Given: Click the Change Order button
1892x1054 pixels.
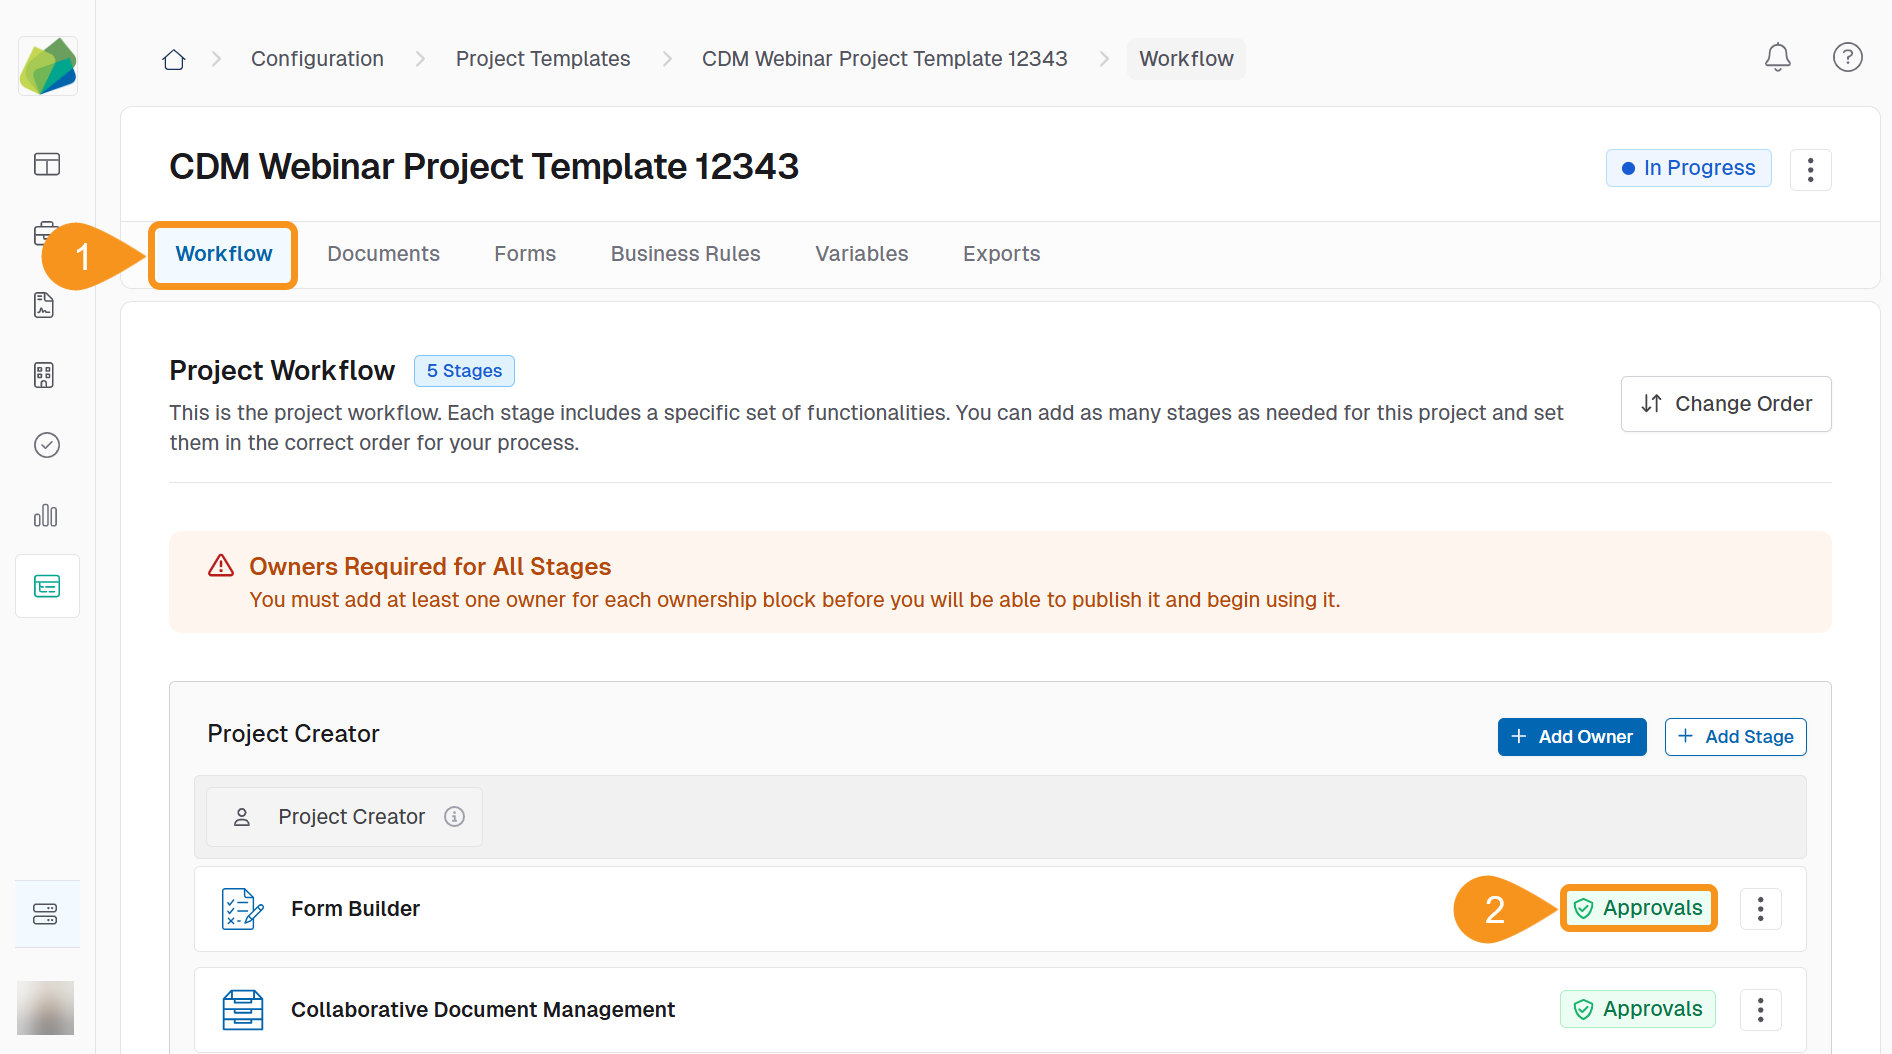Looking at the screenshot, I should (1726, 403).
